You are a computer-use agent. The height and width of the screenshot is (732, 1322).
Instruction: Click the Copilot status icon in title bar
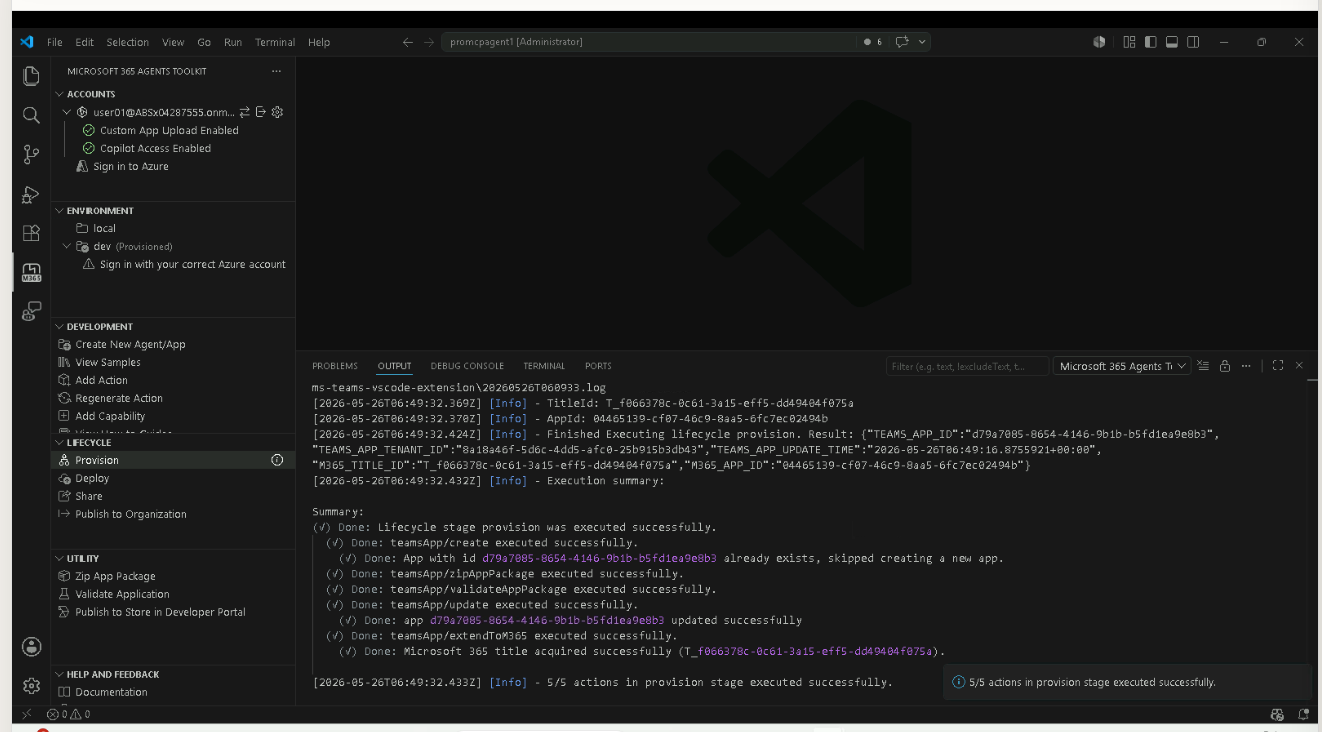pyautogui.click(x=1099, y=42)
